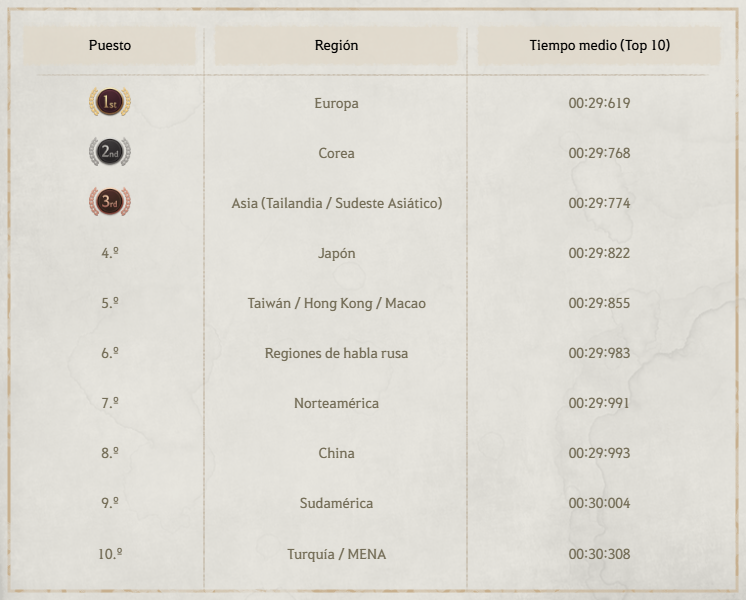Click Taiwán / Hong Kong / Macao entry
This screenshot has height=600, width=746.
[x=336, y=303]
